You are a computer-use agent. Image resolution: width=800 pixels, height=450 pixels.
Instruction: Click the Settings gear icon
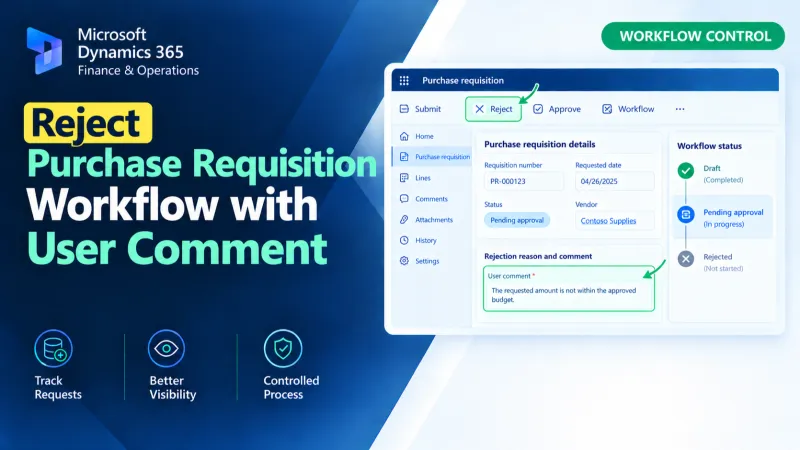404,261
